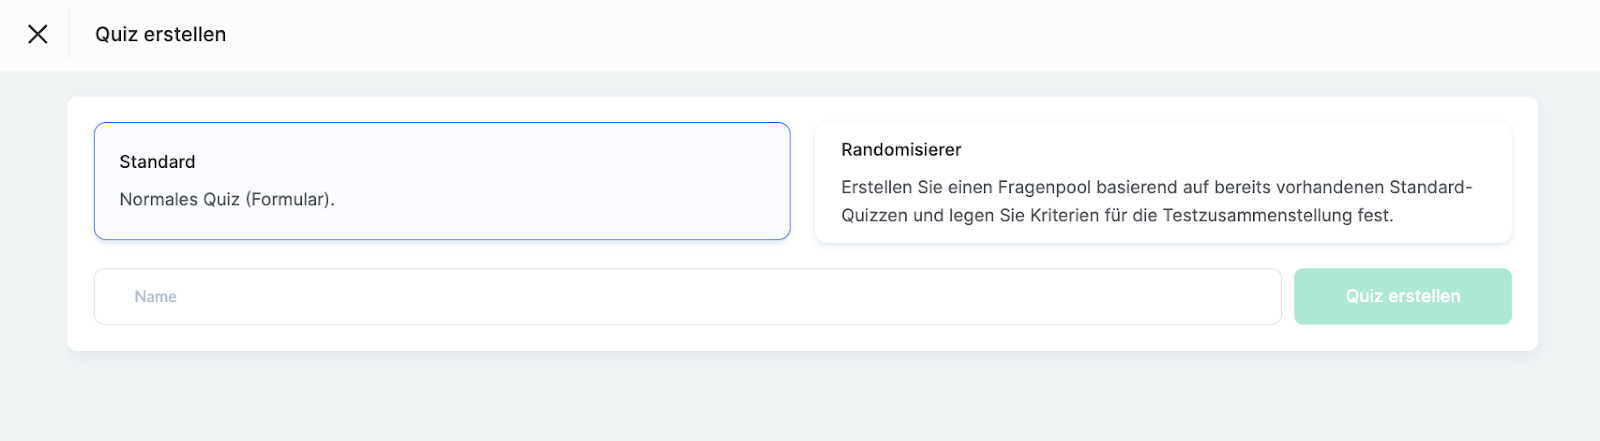Viewport: 1600px width, 441px height.
Task: Click the text Standard-Quizzen in Randomisierer card
Action: [x=1430, y=188]
